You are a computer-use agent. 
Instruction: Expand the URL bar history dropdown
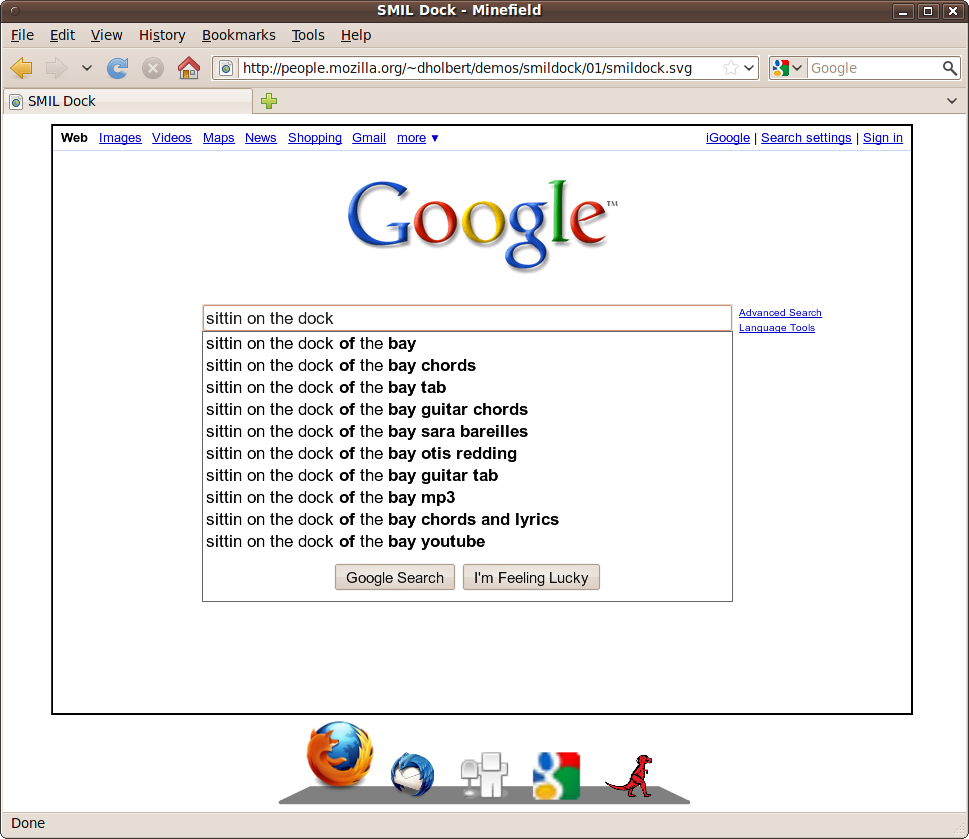coord(749,68)
